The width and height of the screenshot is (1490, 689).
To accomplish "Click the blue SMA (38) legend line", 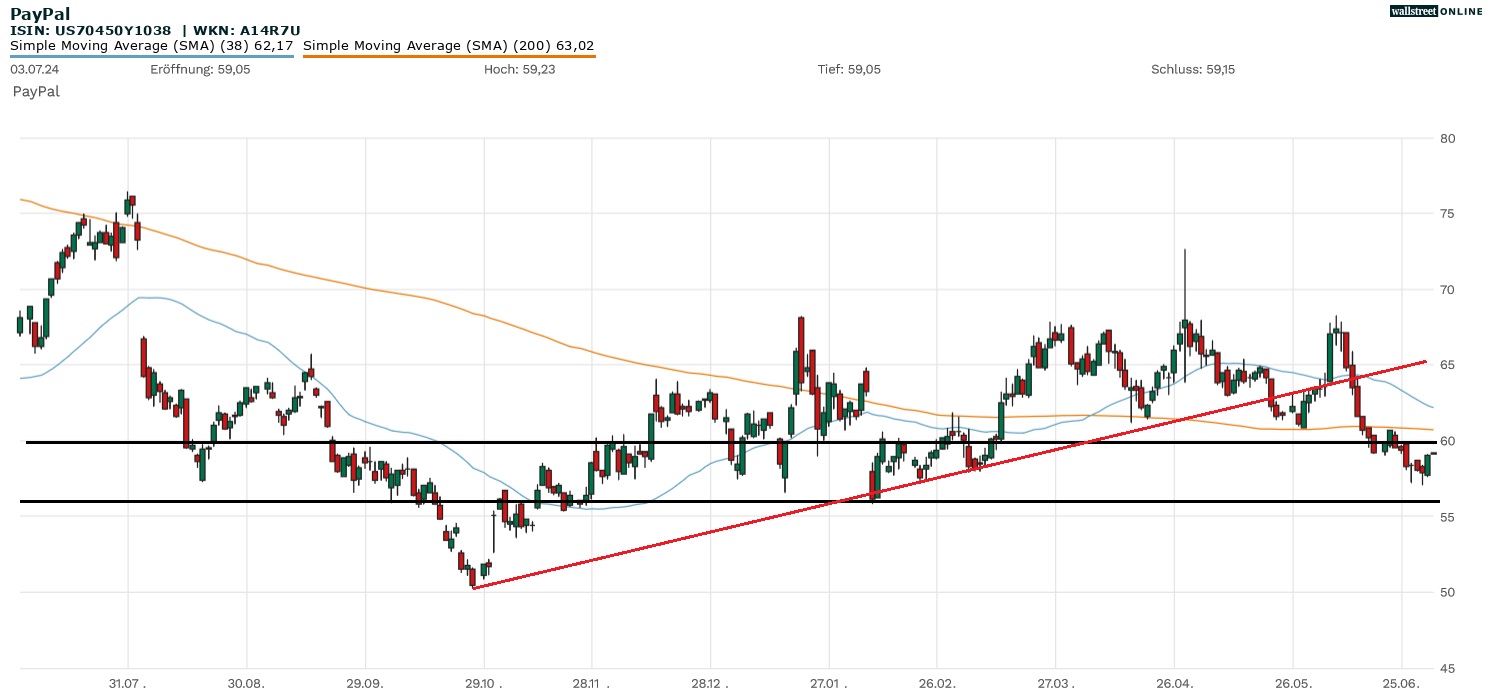I will 151,56.
